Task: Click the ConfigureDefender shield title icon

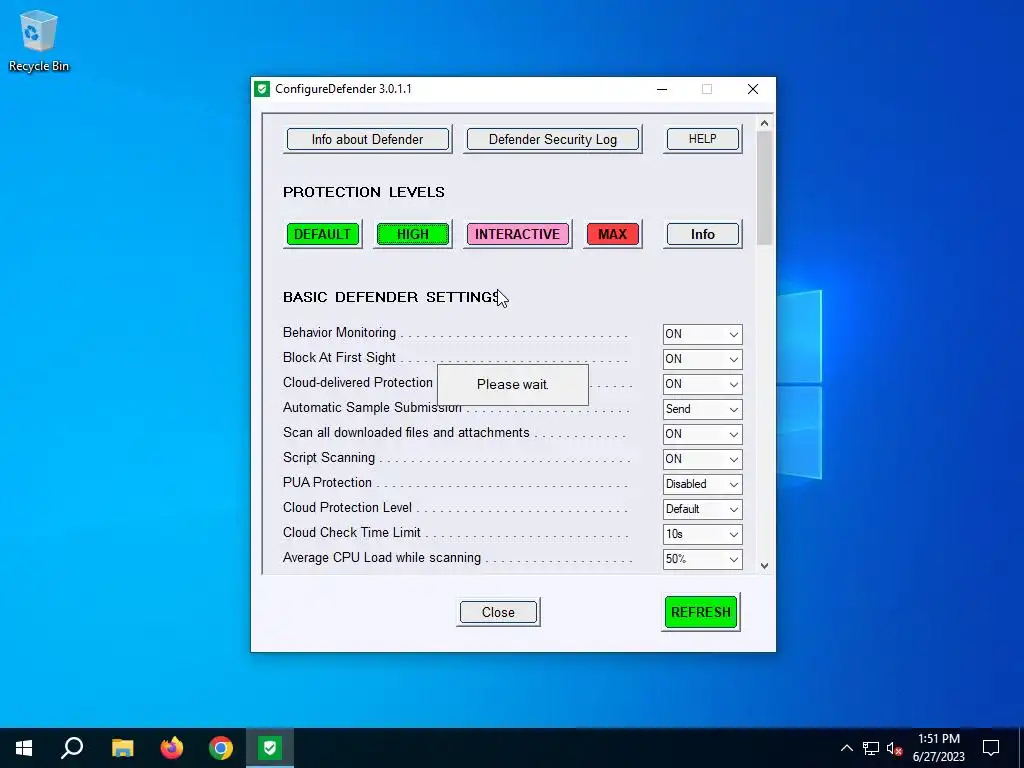Action: coord(263,89)
